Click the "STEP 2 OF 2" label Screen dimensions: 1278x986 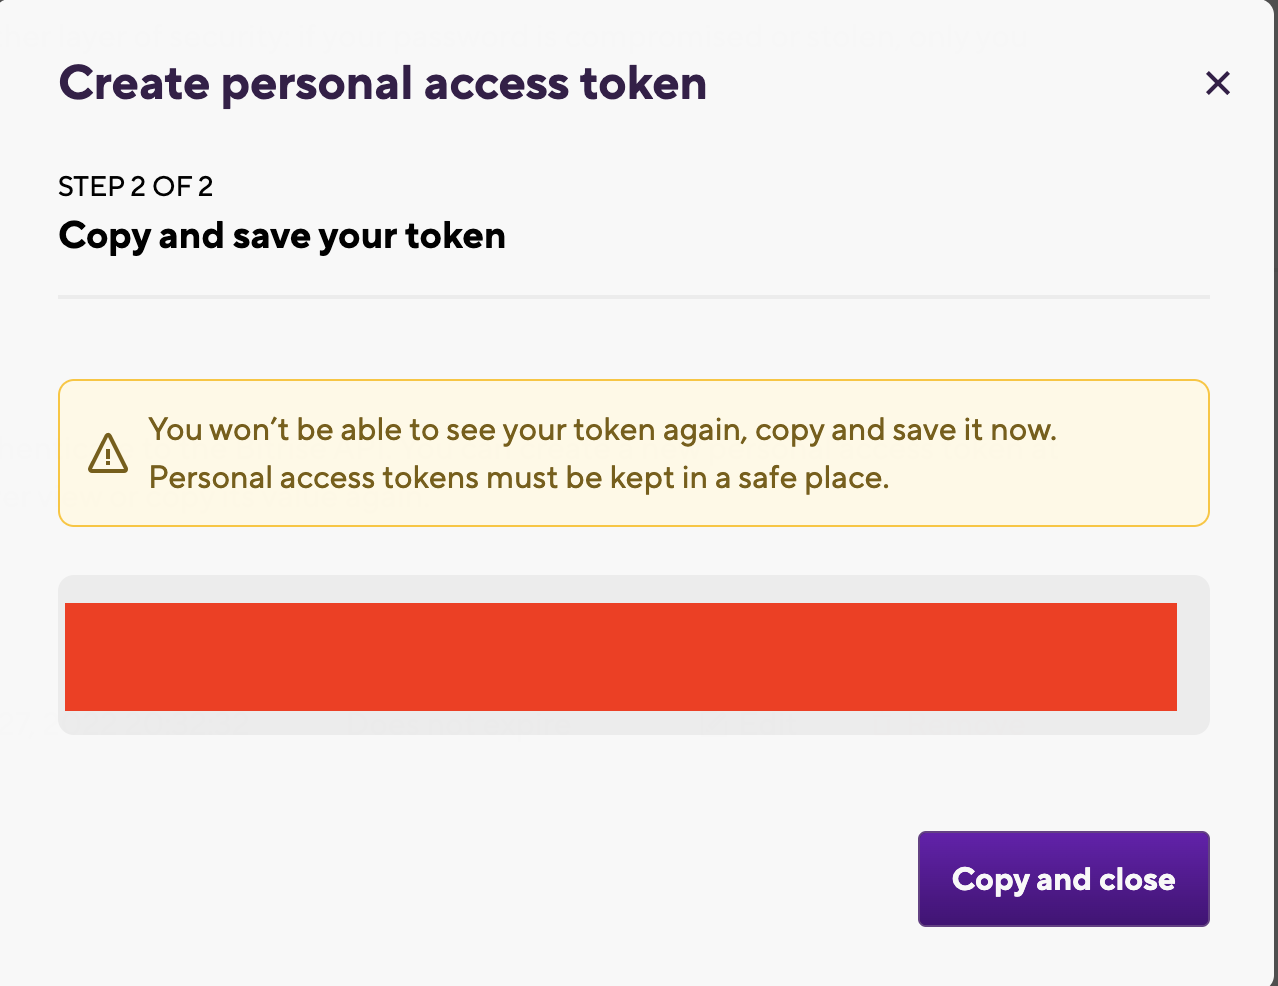135,186
